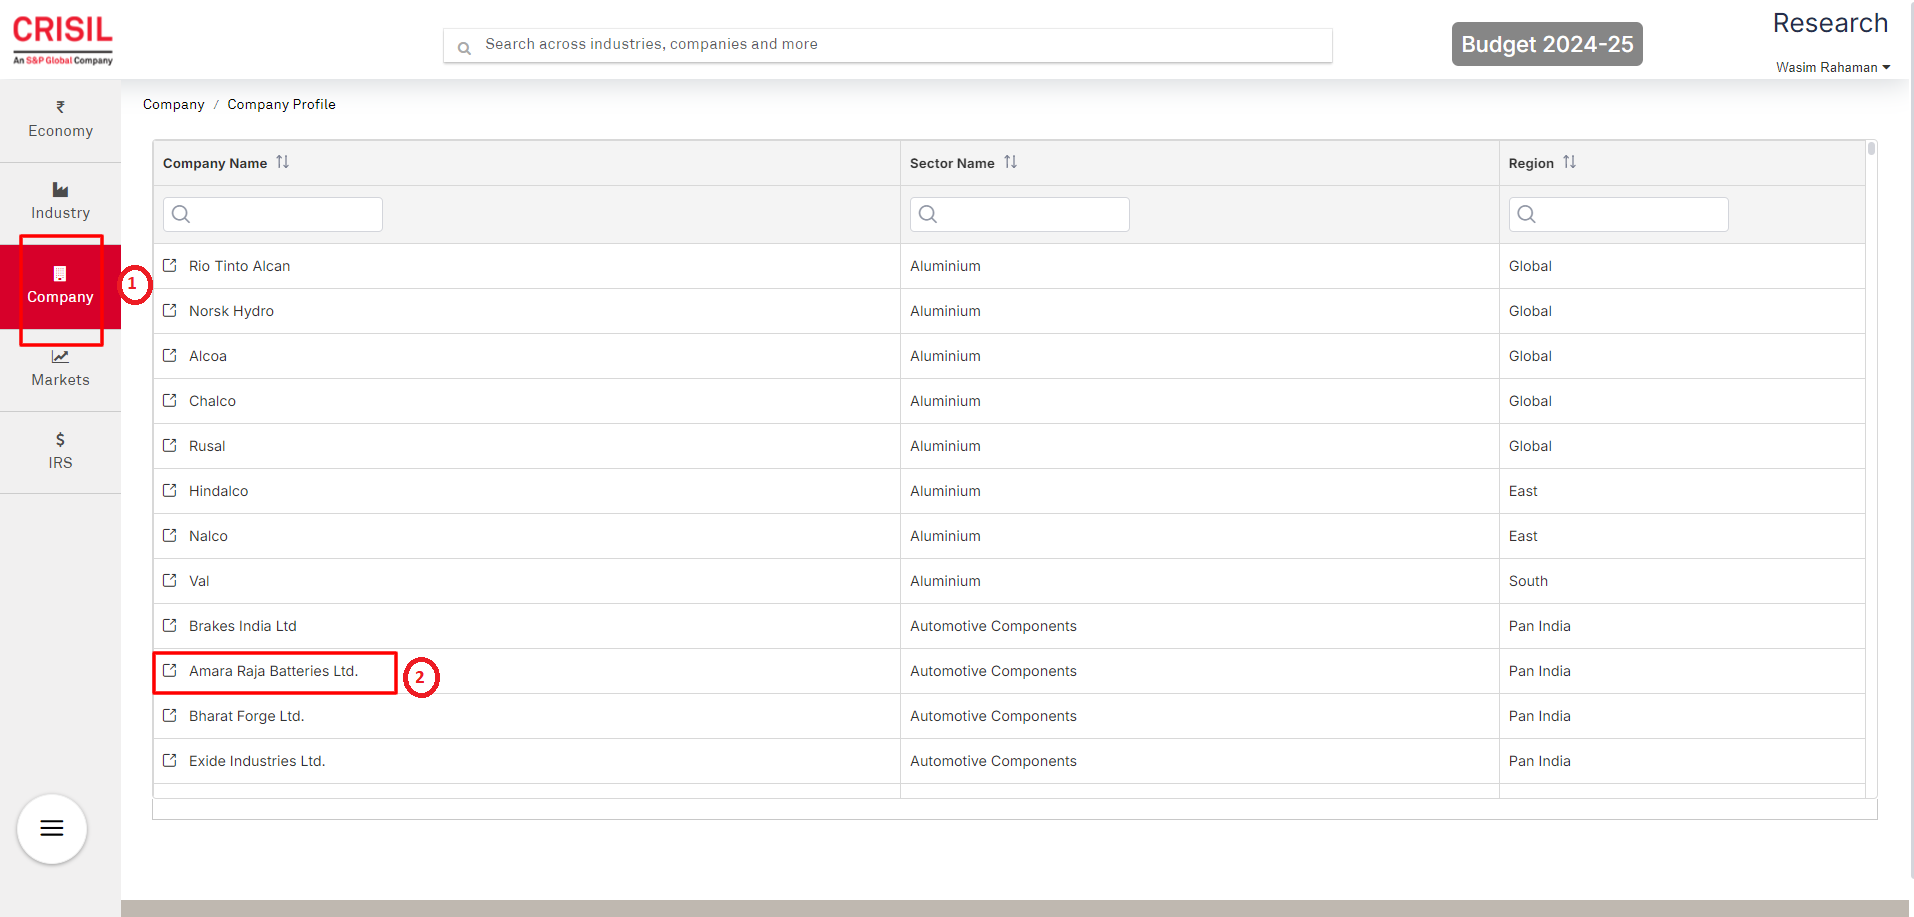This screenshot has width=1914, height=917.
Task: Select the Rio Tinto Alcan name
Action: (239, 266)
